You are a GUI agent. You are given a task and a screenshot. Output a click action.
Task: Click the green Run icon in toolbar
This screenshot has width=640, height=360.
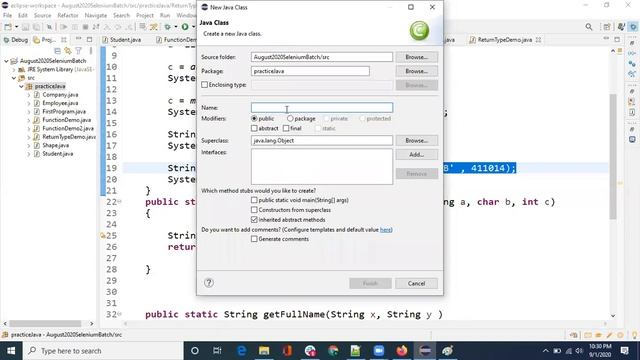click(185, 27)
